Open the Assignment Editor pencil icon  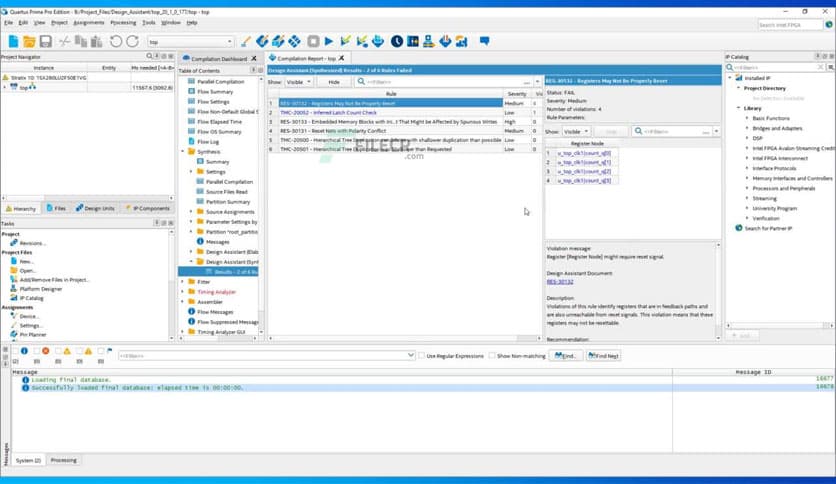coord(246,42)
